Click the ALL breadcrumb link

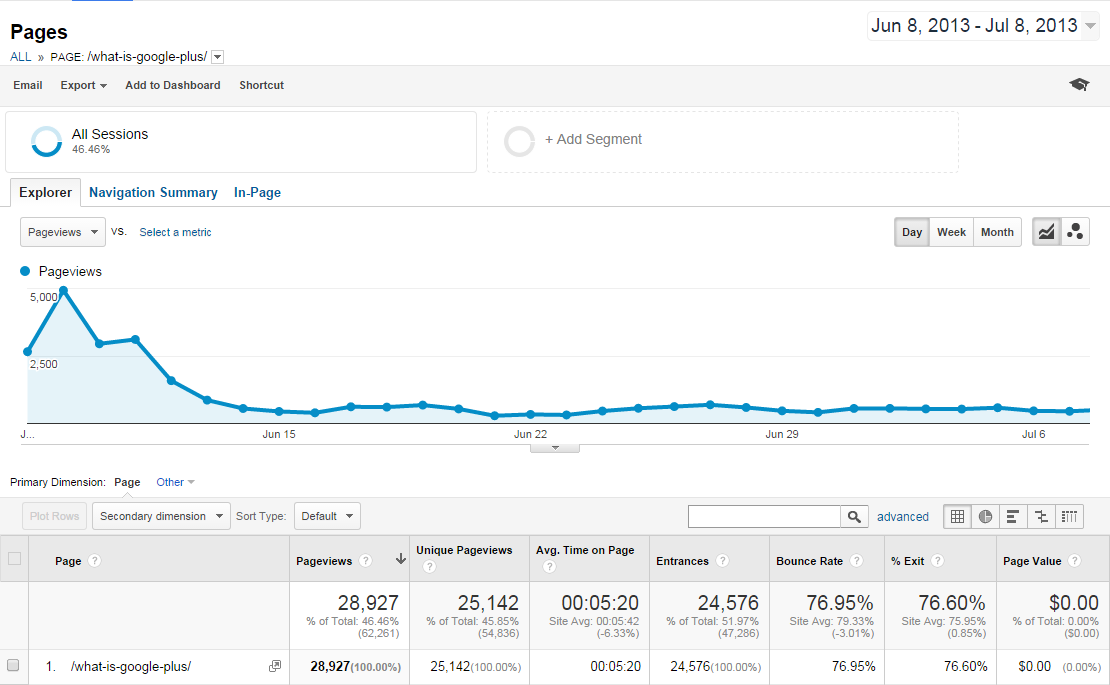click(21, 57)
